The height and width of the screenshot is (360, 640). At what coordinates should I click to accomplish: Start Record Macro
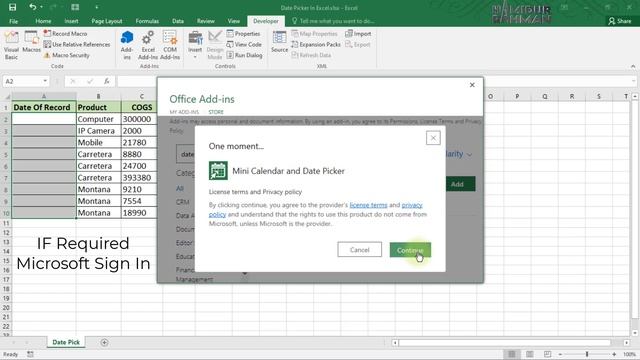65,33
